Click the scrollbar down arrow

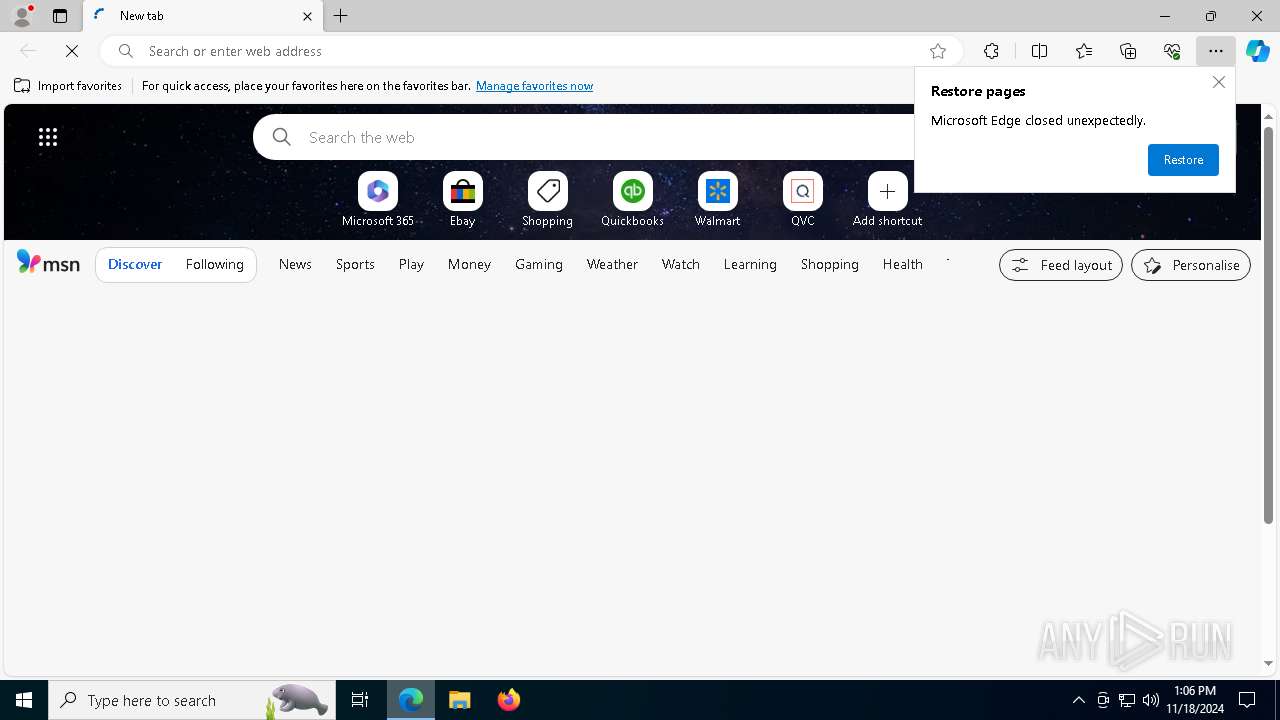tap(1268, 664)
